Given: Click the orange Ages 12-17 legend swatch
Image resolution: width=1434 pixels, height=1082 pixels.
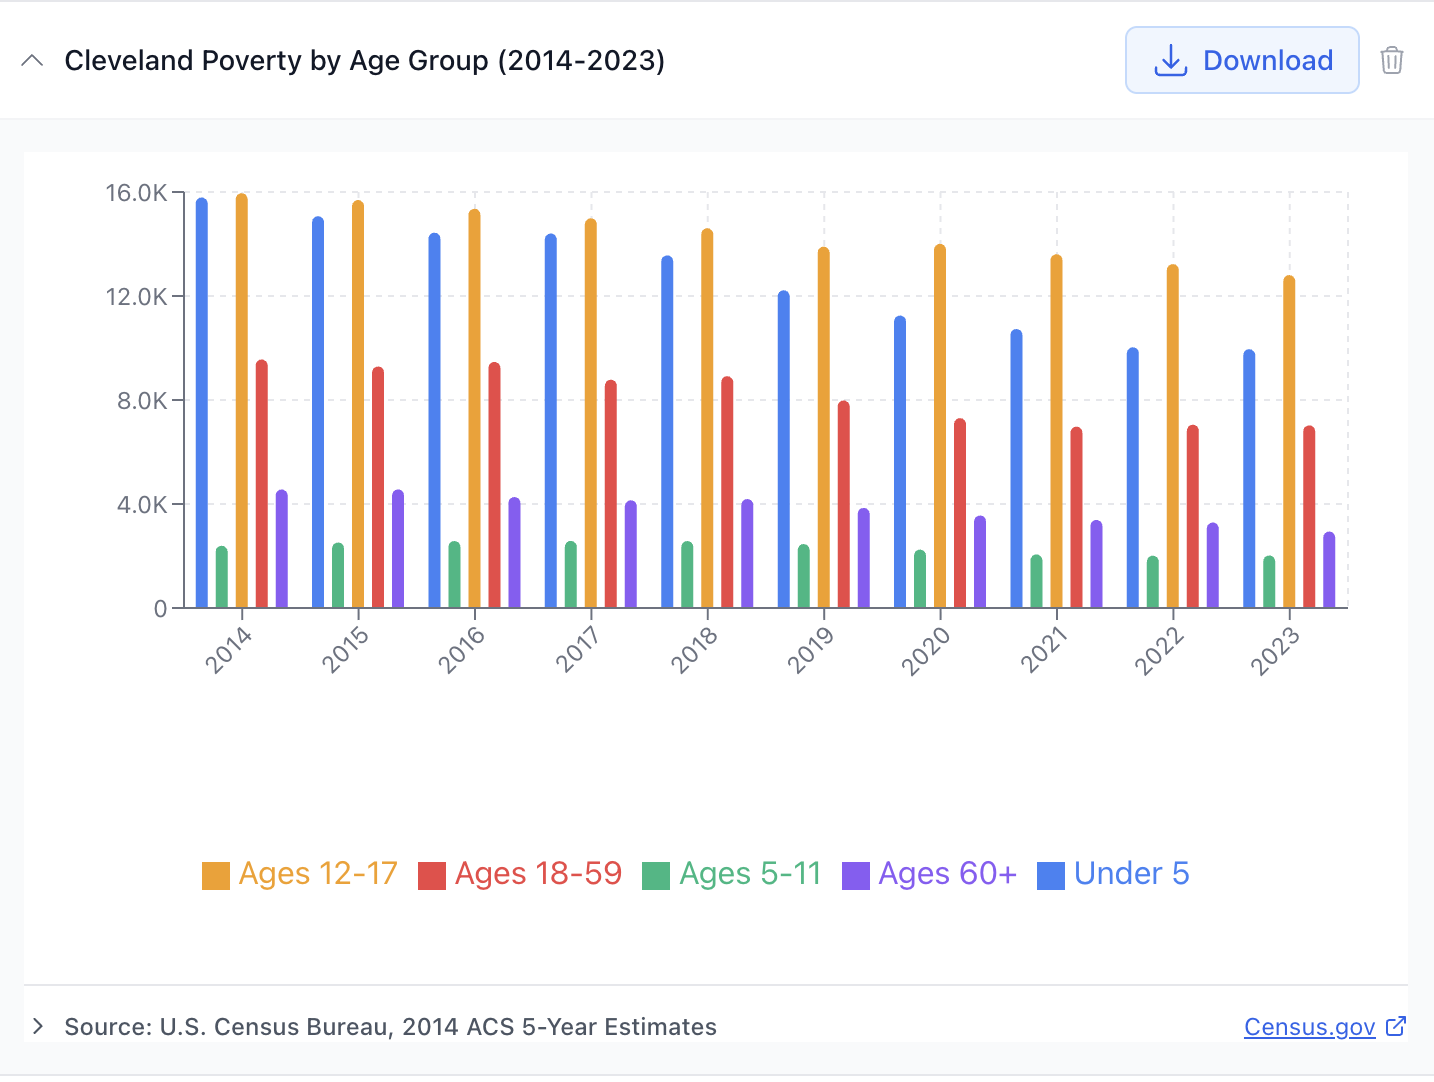Looking at the screenshot, I should [215, 872].
